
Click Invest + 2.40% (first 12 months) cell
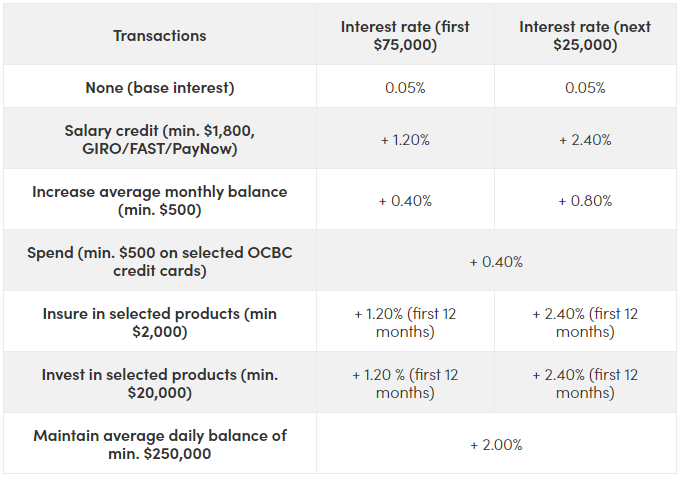585,383
